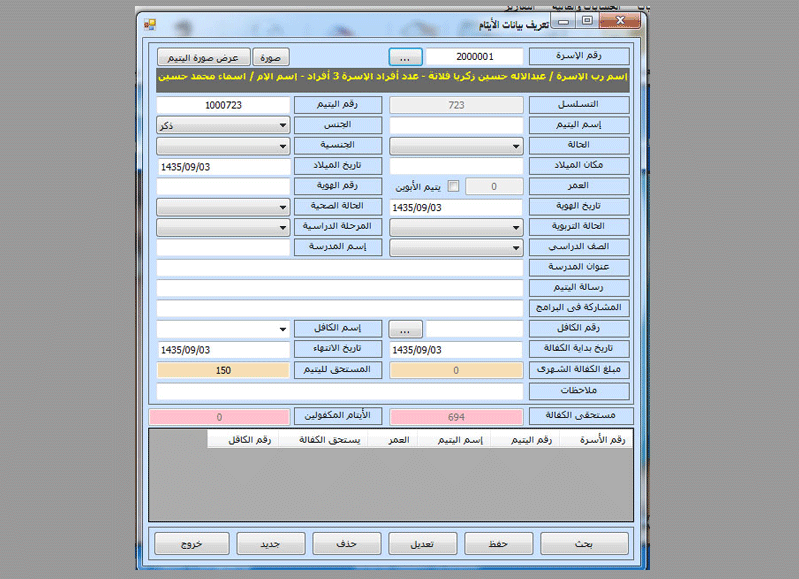Click the مستحقي الكفالة value 694
Viewport: 799px width, 579px height.
(456, 416)
